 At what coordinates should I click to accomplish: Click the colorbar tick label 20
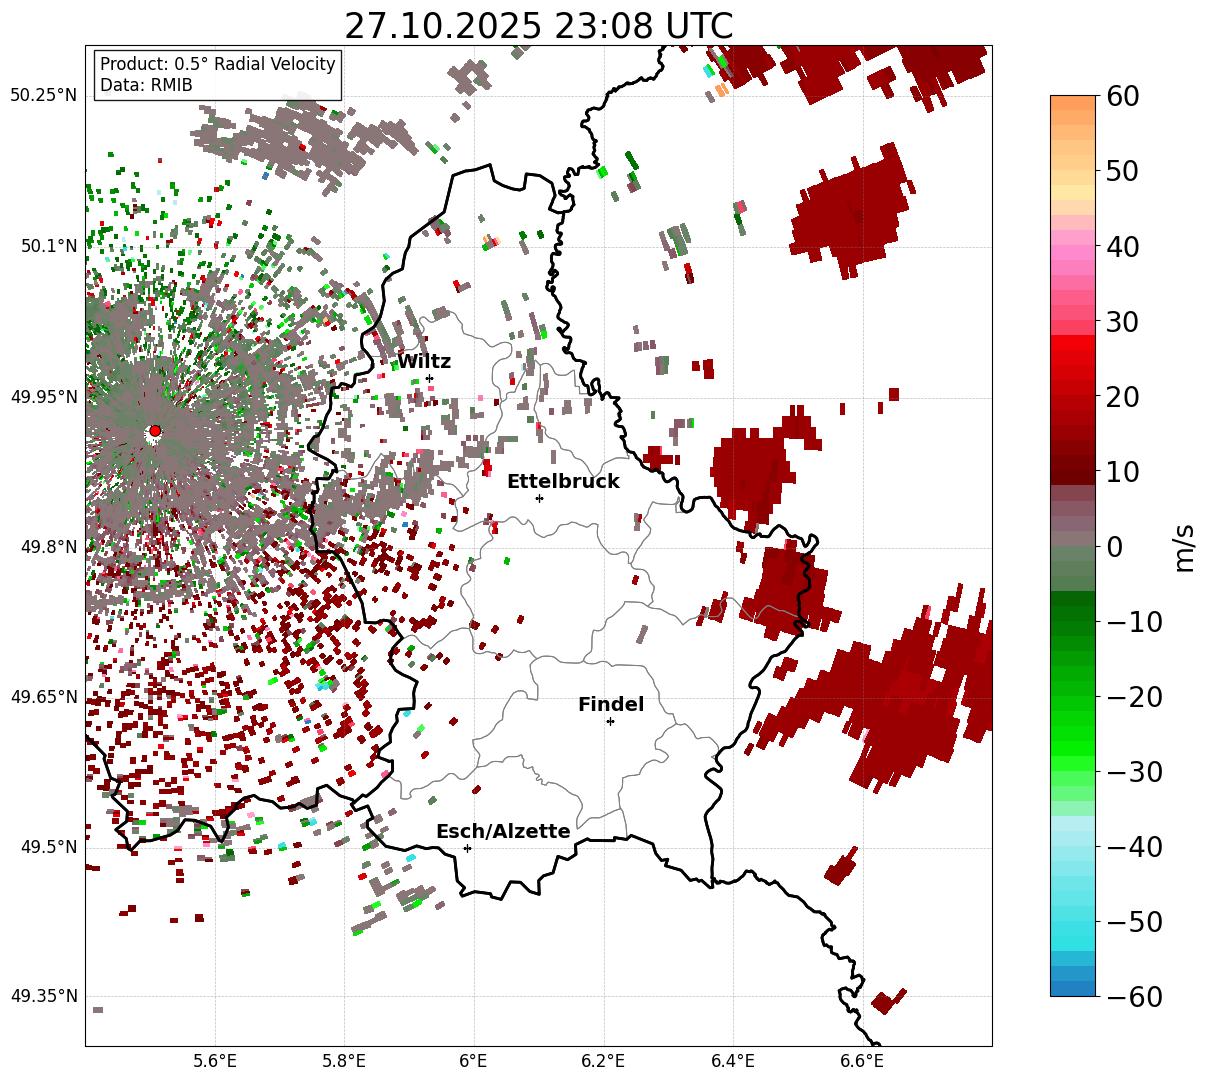(x=1122, y=396)
